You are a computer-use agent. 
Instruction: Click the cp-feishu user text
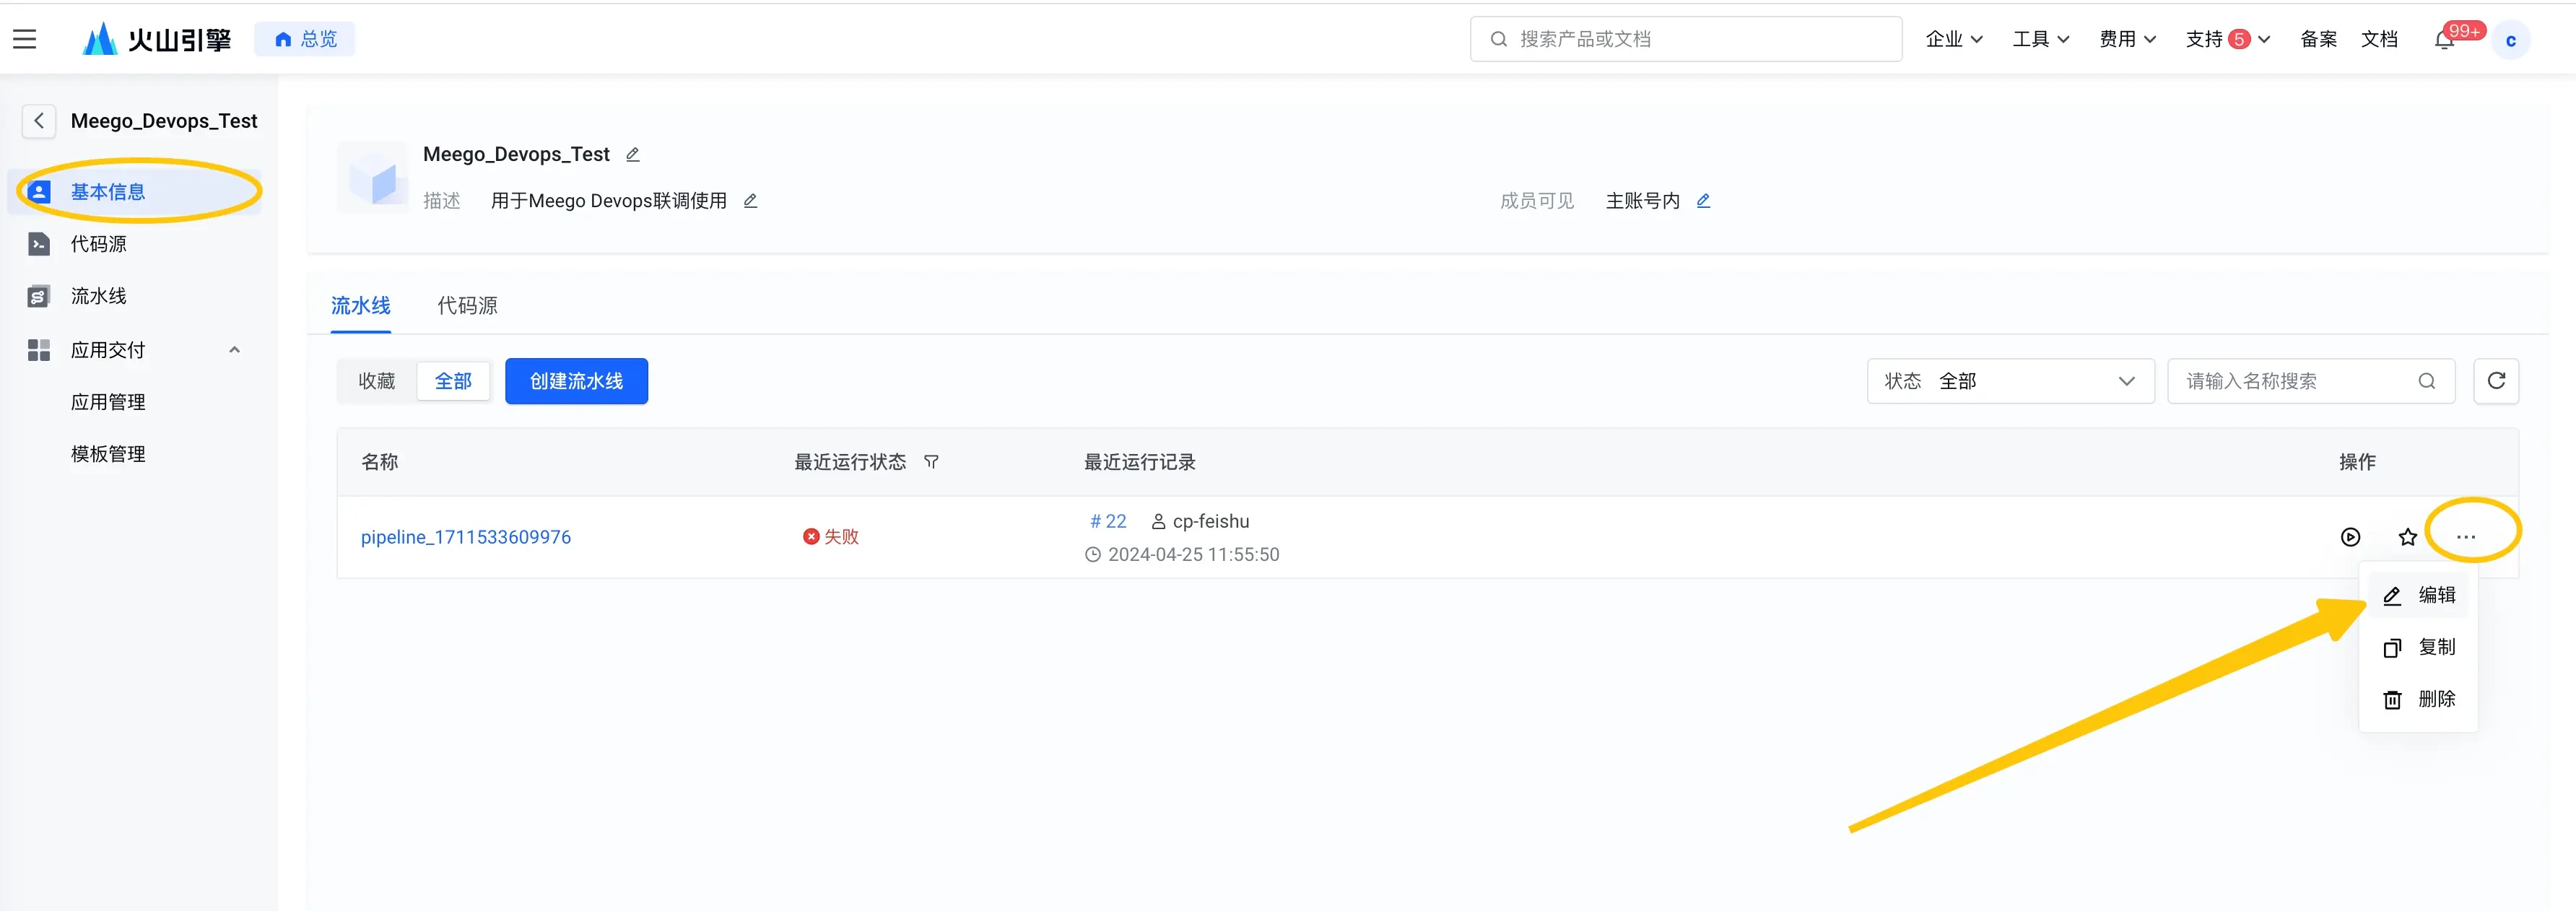click(x=1211, y=521)
